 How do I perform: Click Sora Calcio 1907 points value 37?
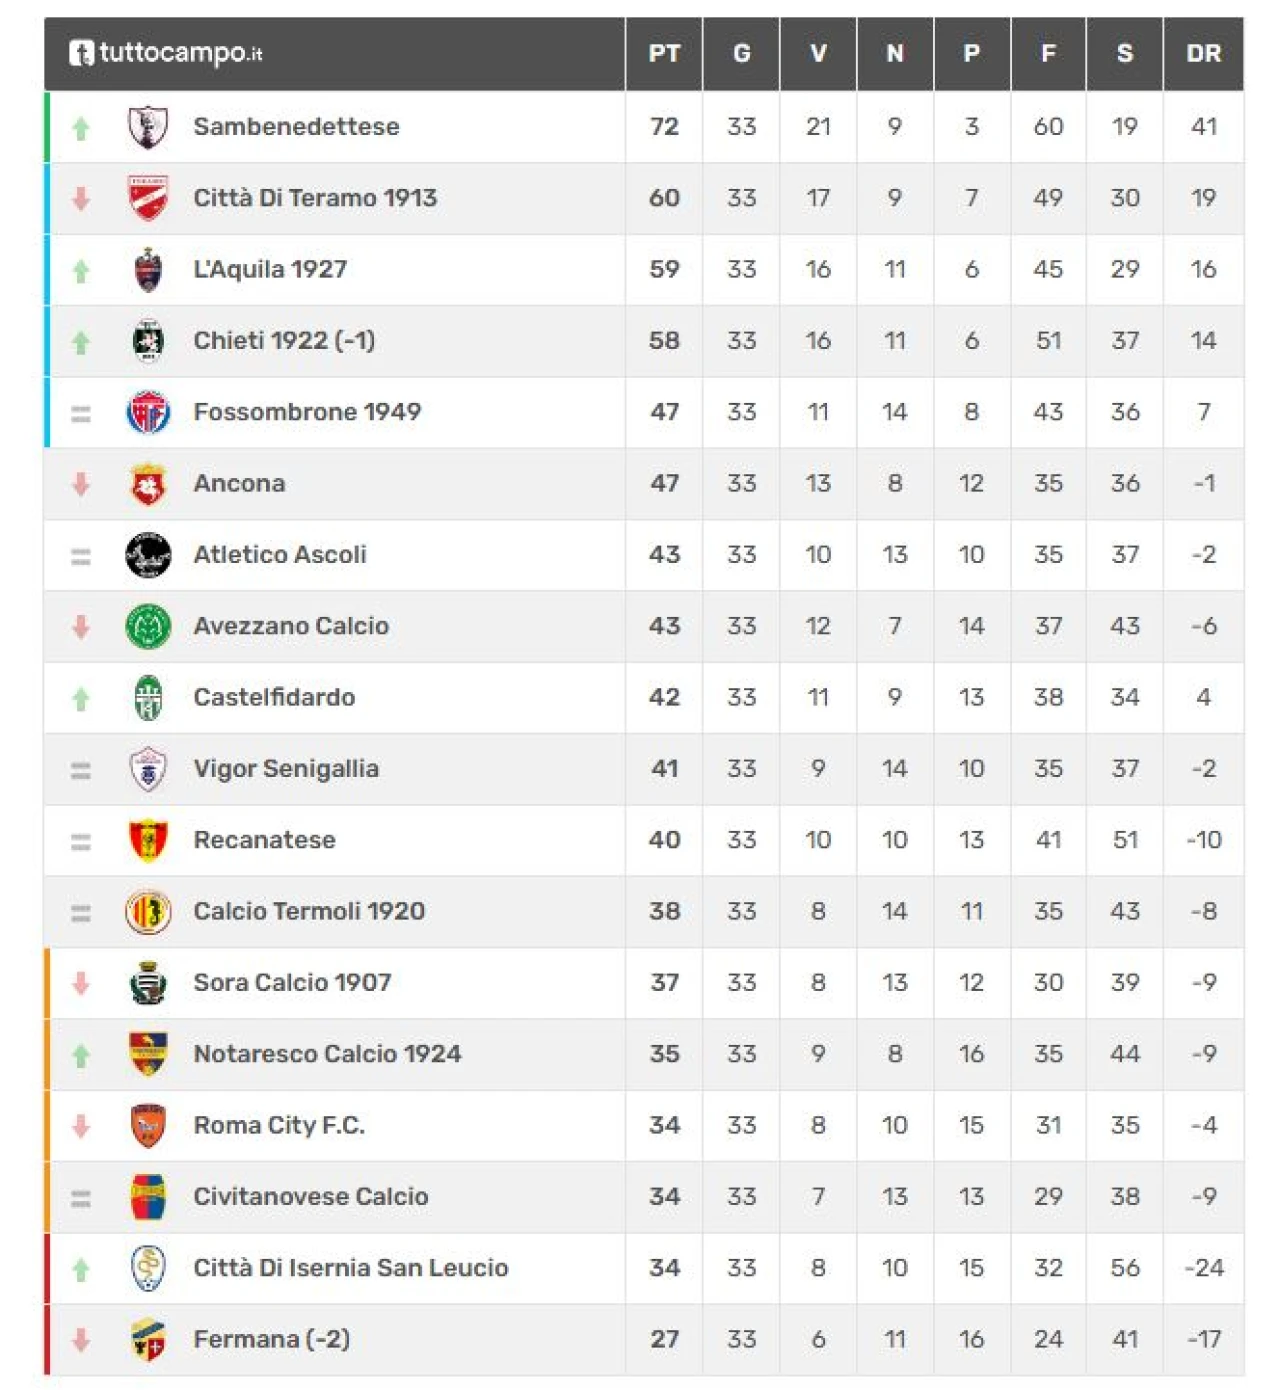[664, 983]
